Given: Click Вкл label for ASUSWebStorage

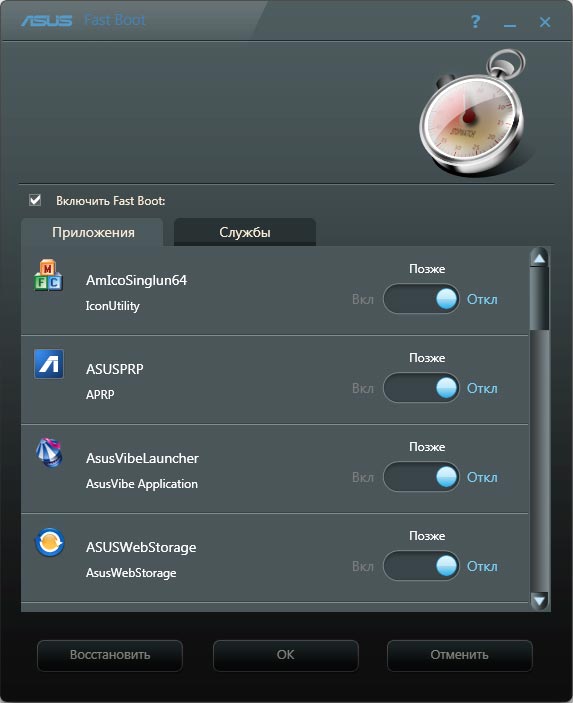Looking at the screenshot, I should point(363,566).
